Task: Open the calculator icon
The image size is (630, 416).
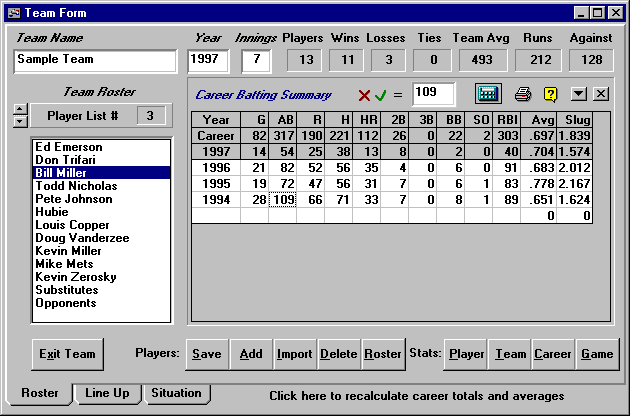Action: tap(488, 95)
